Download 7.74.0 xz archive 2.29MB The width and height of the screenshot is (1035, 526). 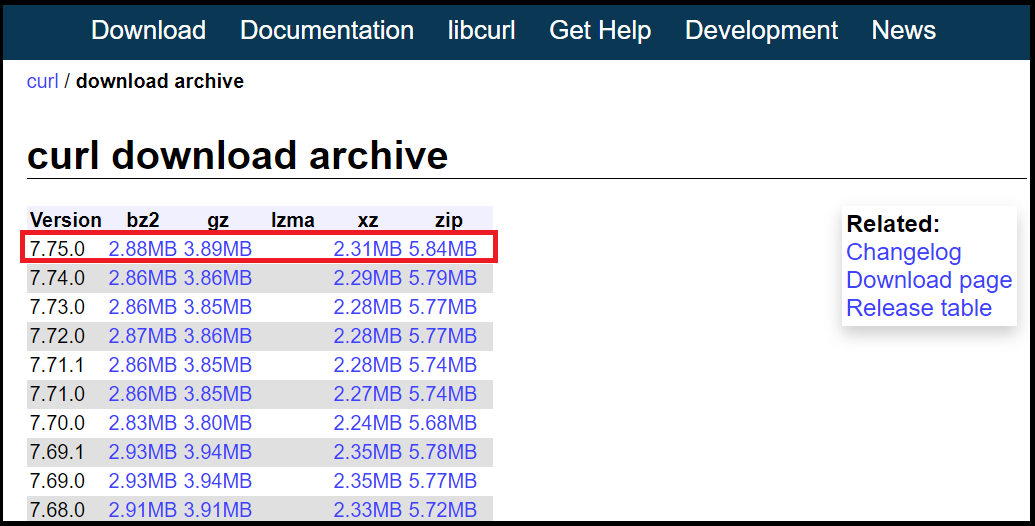coord(368,278)
